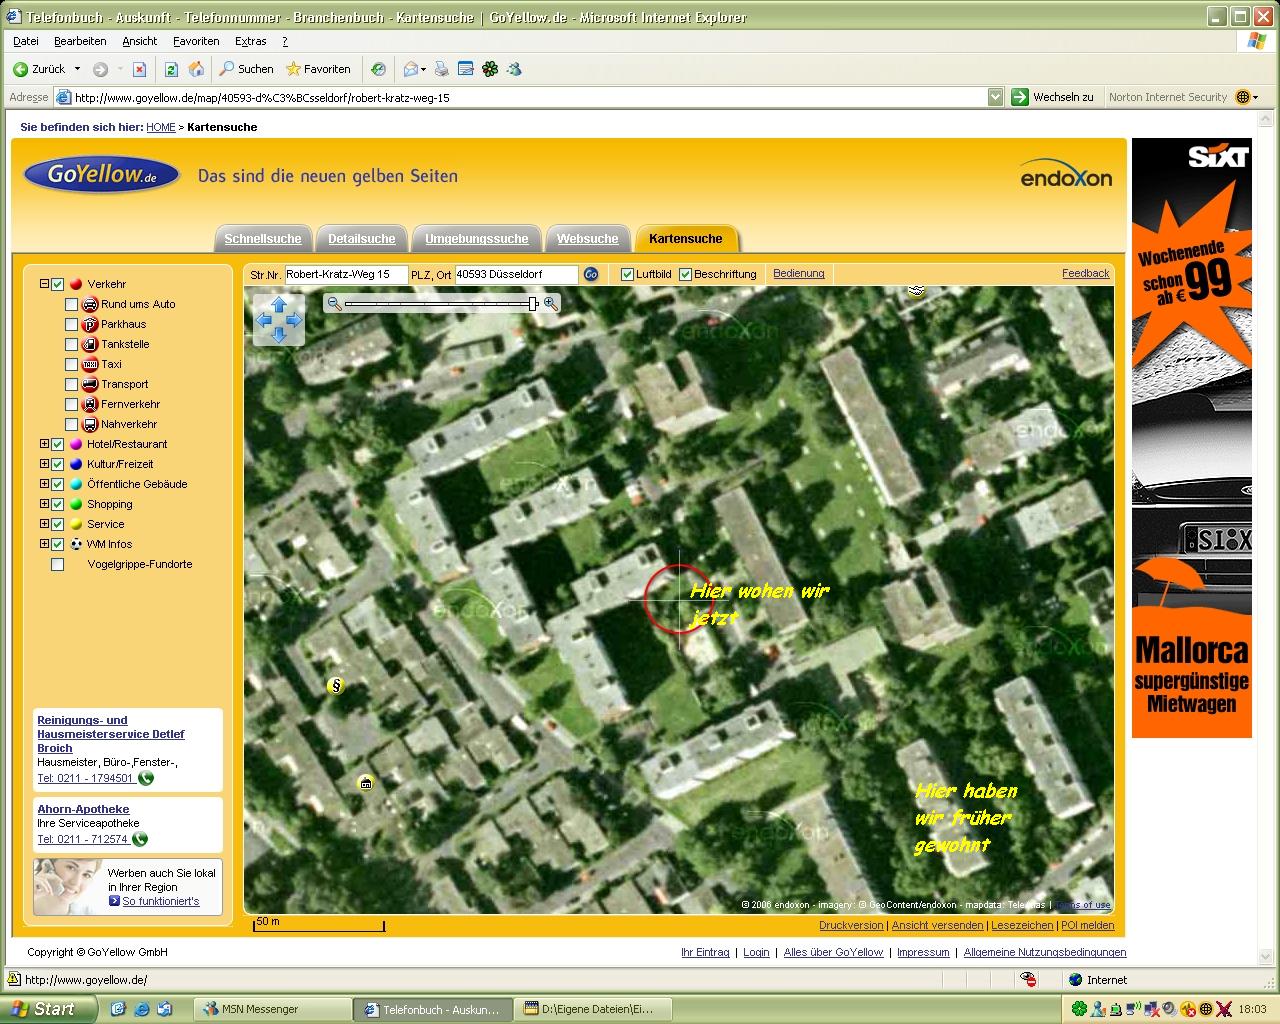The image size is (1280, 1024).
Task: Click the mail envelope toolbar icon
Action: point(411,69)
